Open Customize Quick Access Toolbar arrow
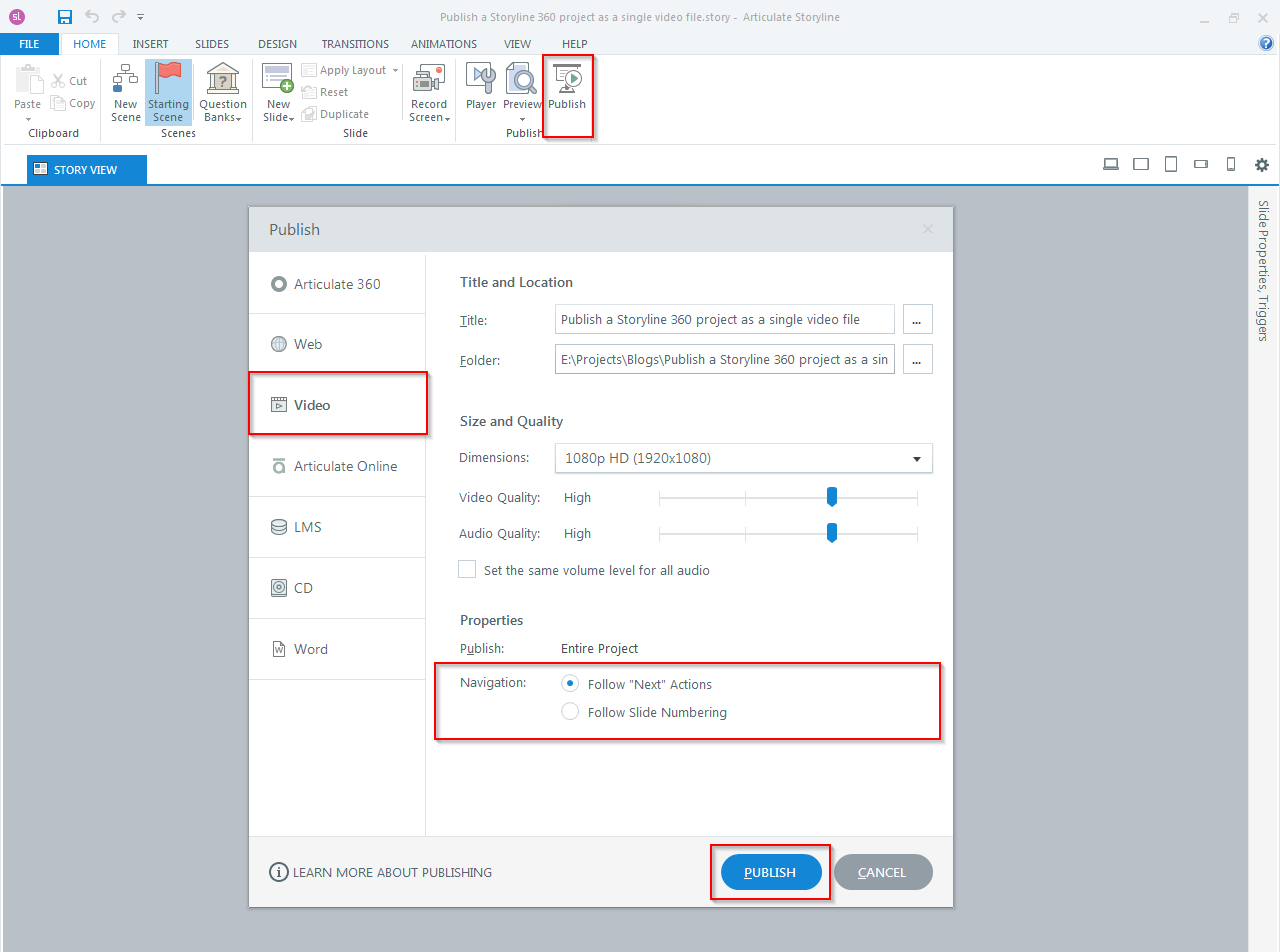This screenshot has height=952, width=1280. point(141,17)
